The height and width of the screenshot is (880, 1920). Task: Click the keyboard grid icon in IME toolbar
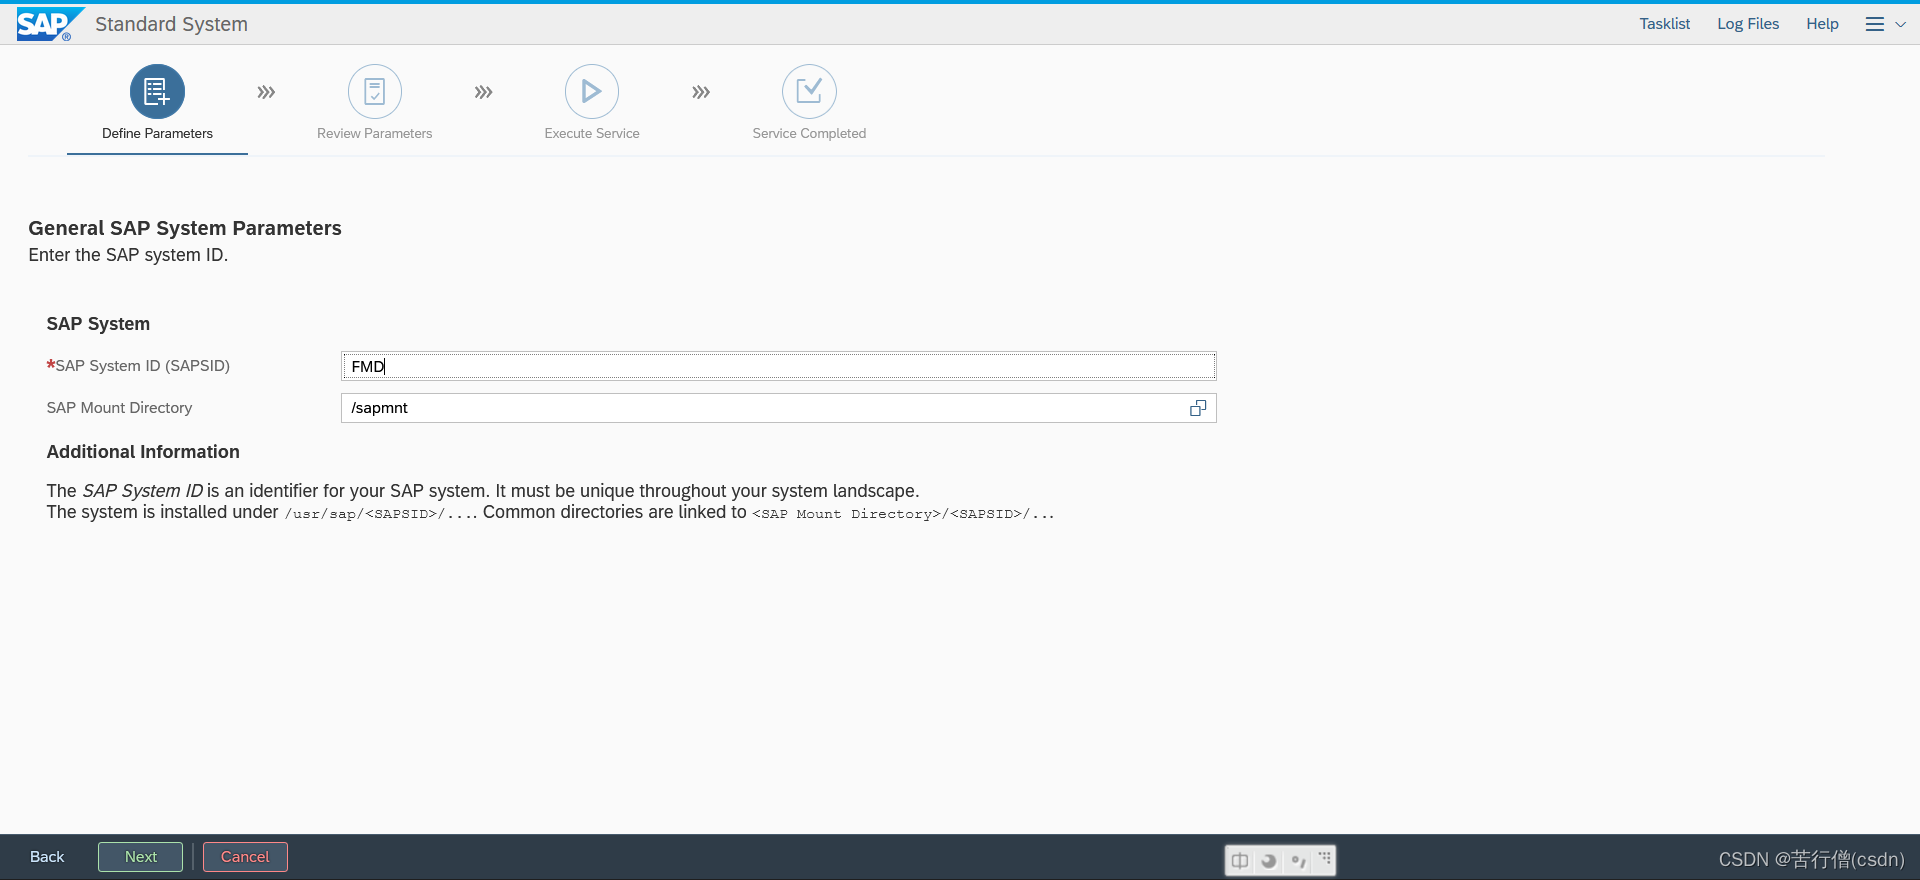[x=1325, y=859]
